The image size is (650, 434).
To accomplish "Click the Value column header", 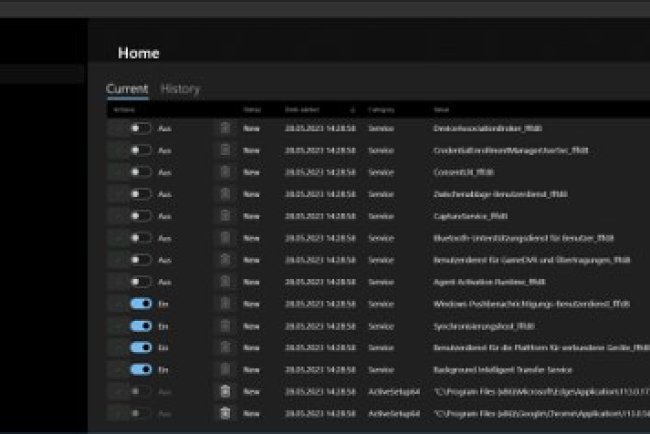I will click(x=441, y=110).
